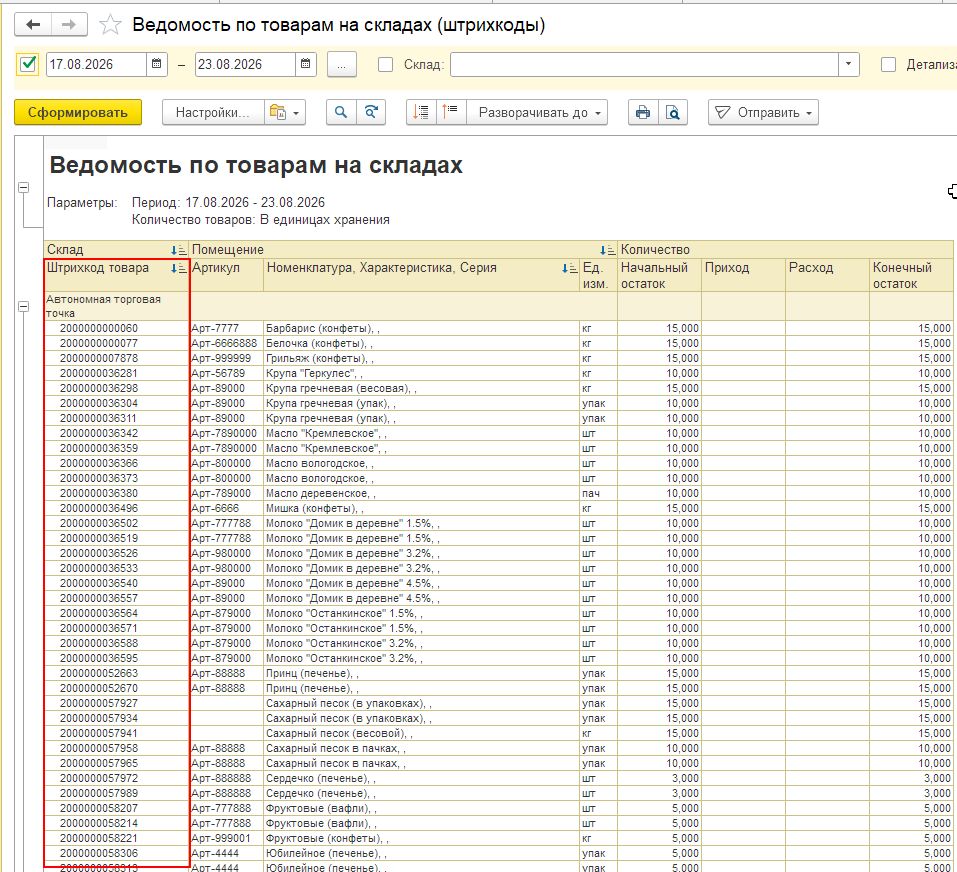Screen dimensions: 957x872
Task: Open Отправить send dropdown
Action: (x=763, y=112)
